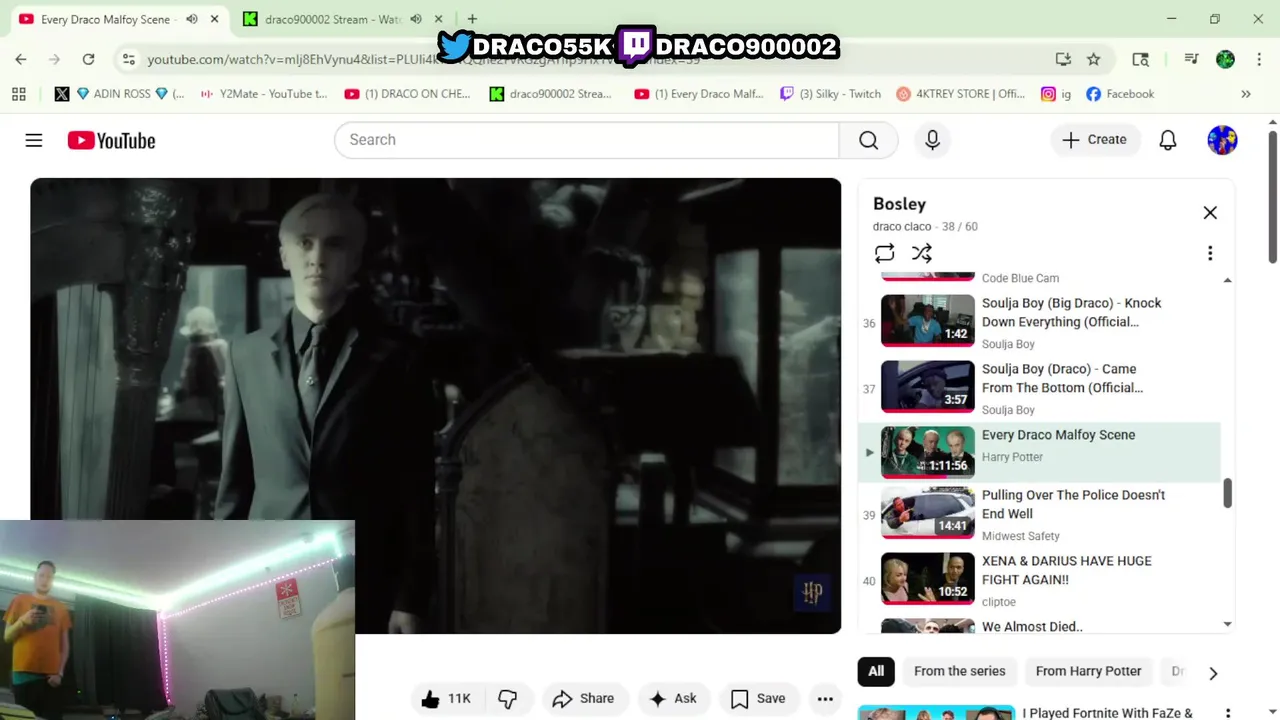Open XENA & DARIUS HAVE HUGE FIGHT AGAIN video
The height and width of the screenshot is (720, 1280).
(1067, 570)
